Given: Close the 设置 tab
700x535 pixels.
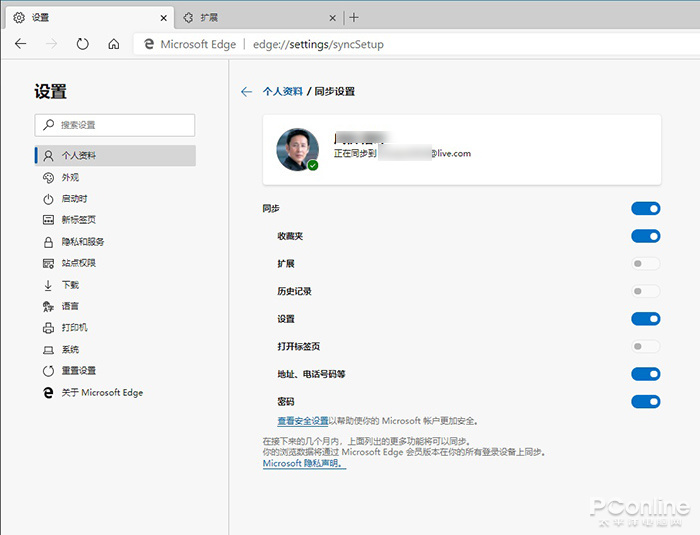Looking at the screenshot, I should [x=164, y=18].
